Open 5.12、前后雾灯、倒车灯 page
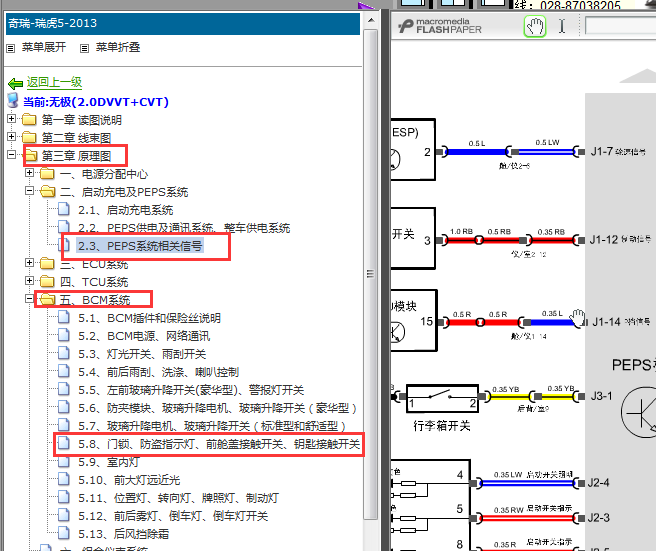This screenshot has height=551, width=656. tap(173, 516)
